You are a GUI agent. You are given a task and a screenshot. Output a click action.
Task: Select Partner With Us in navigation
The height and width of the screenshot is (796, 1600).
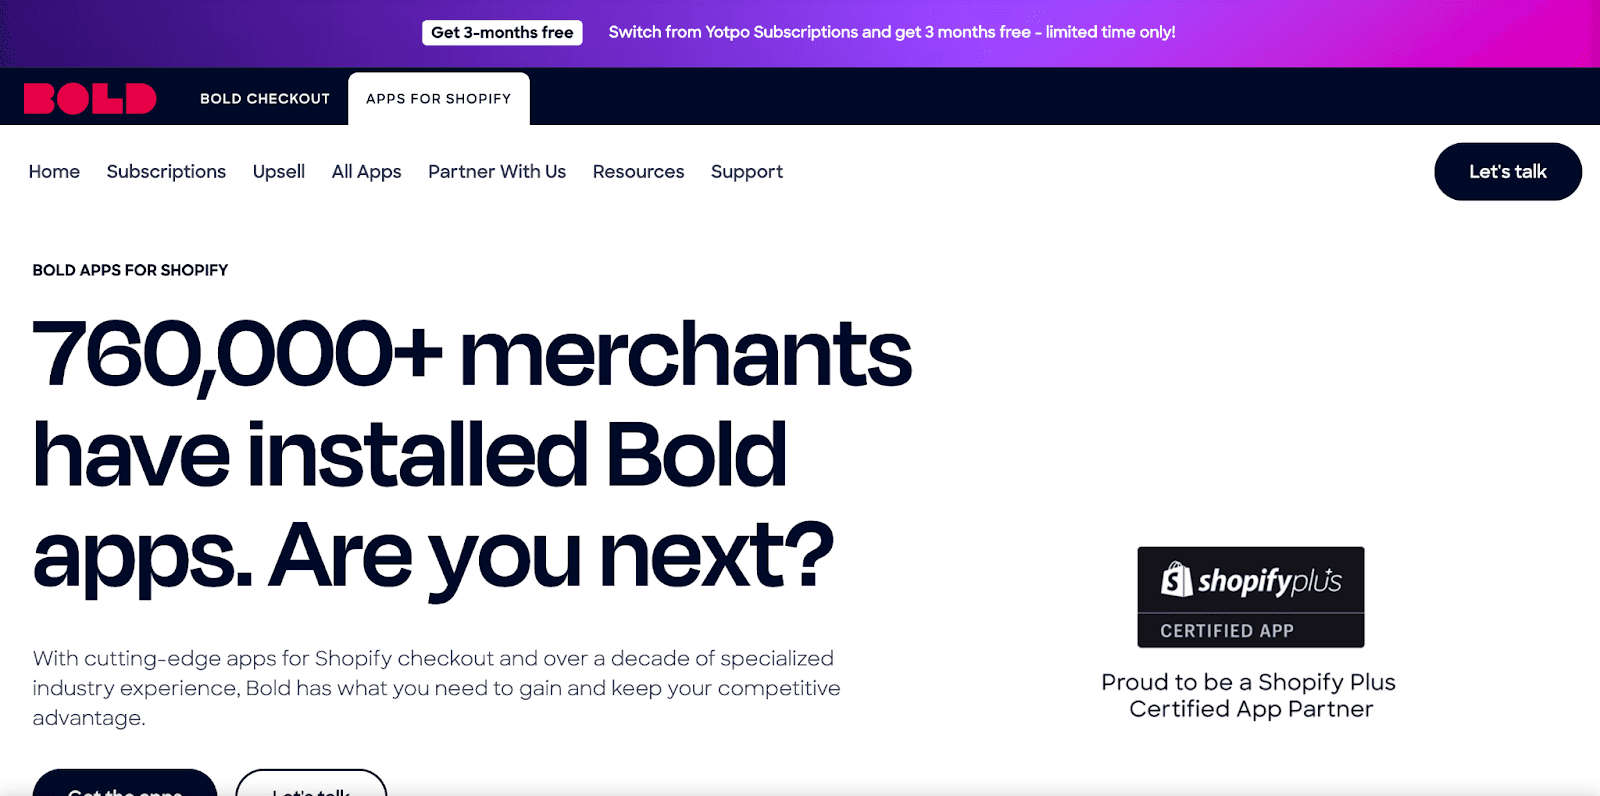click(x=496, y=171)
